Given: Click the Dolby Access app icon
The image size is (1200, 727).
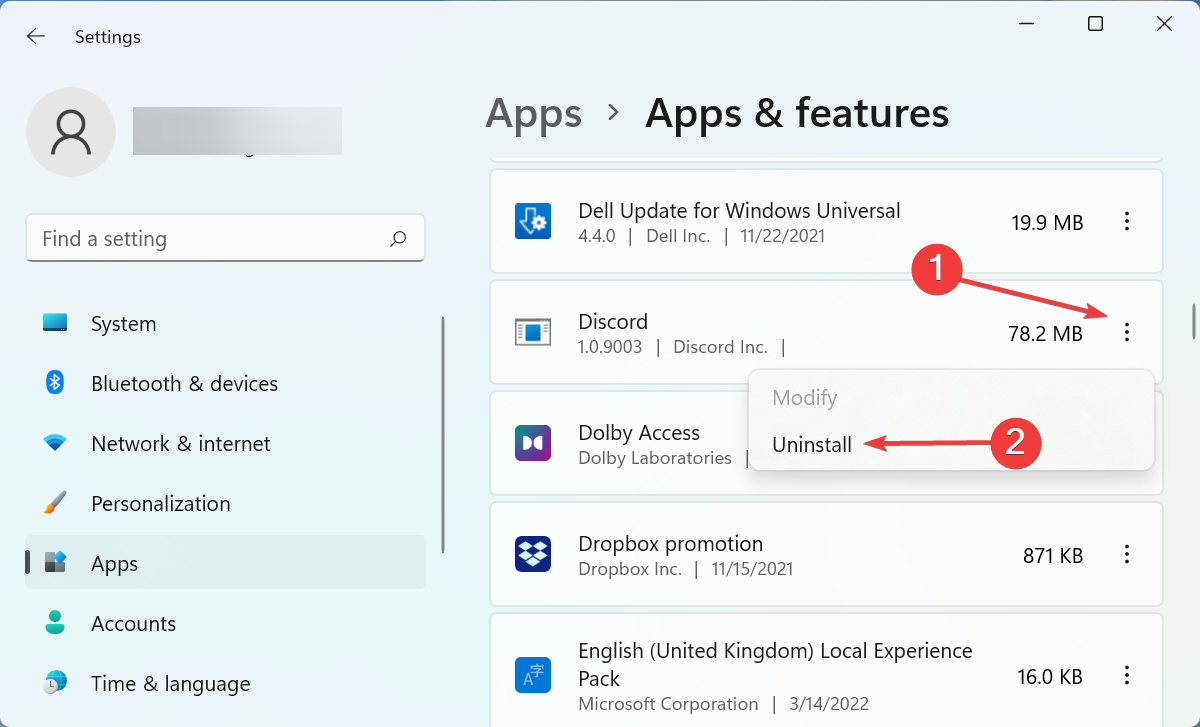Looking at the screenshot, I should click(533, 443).
